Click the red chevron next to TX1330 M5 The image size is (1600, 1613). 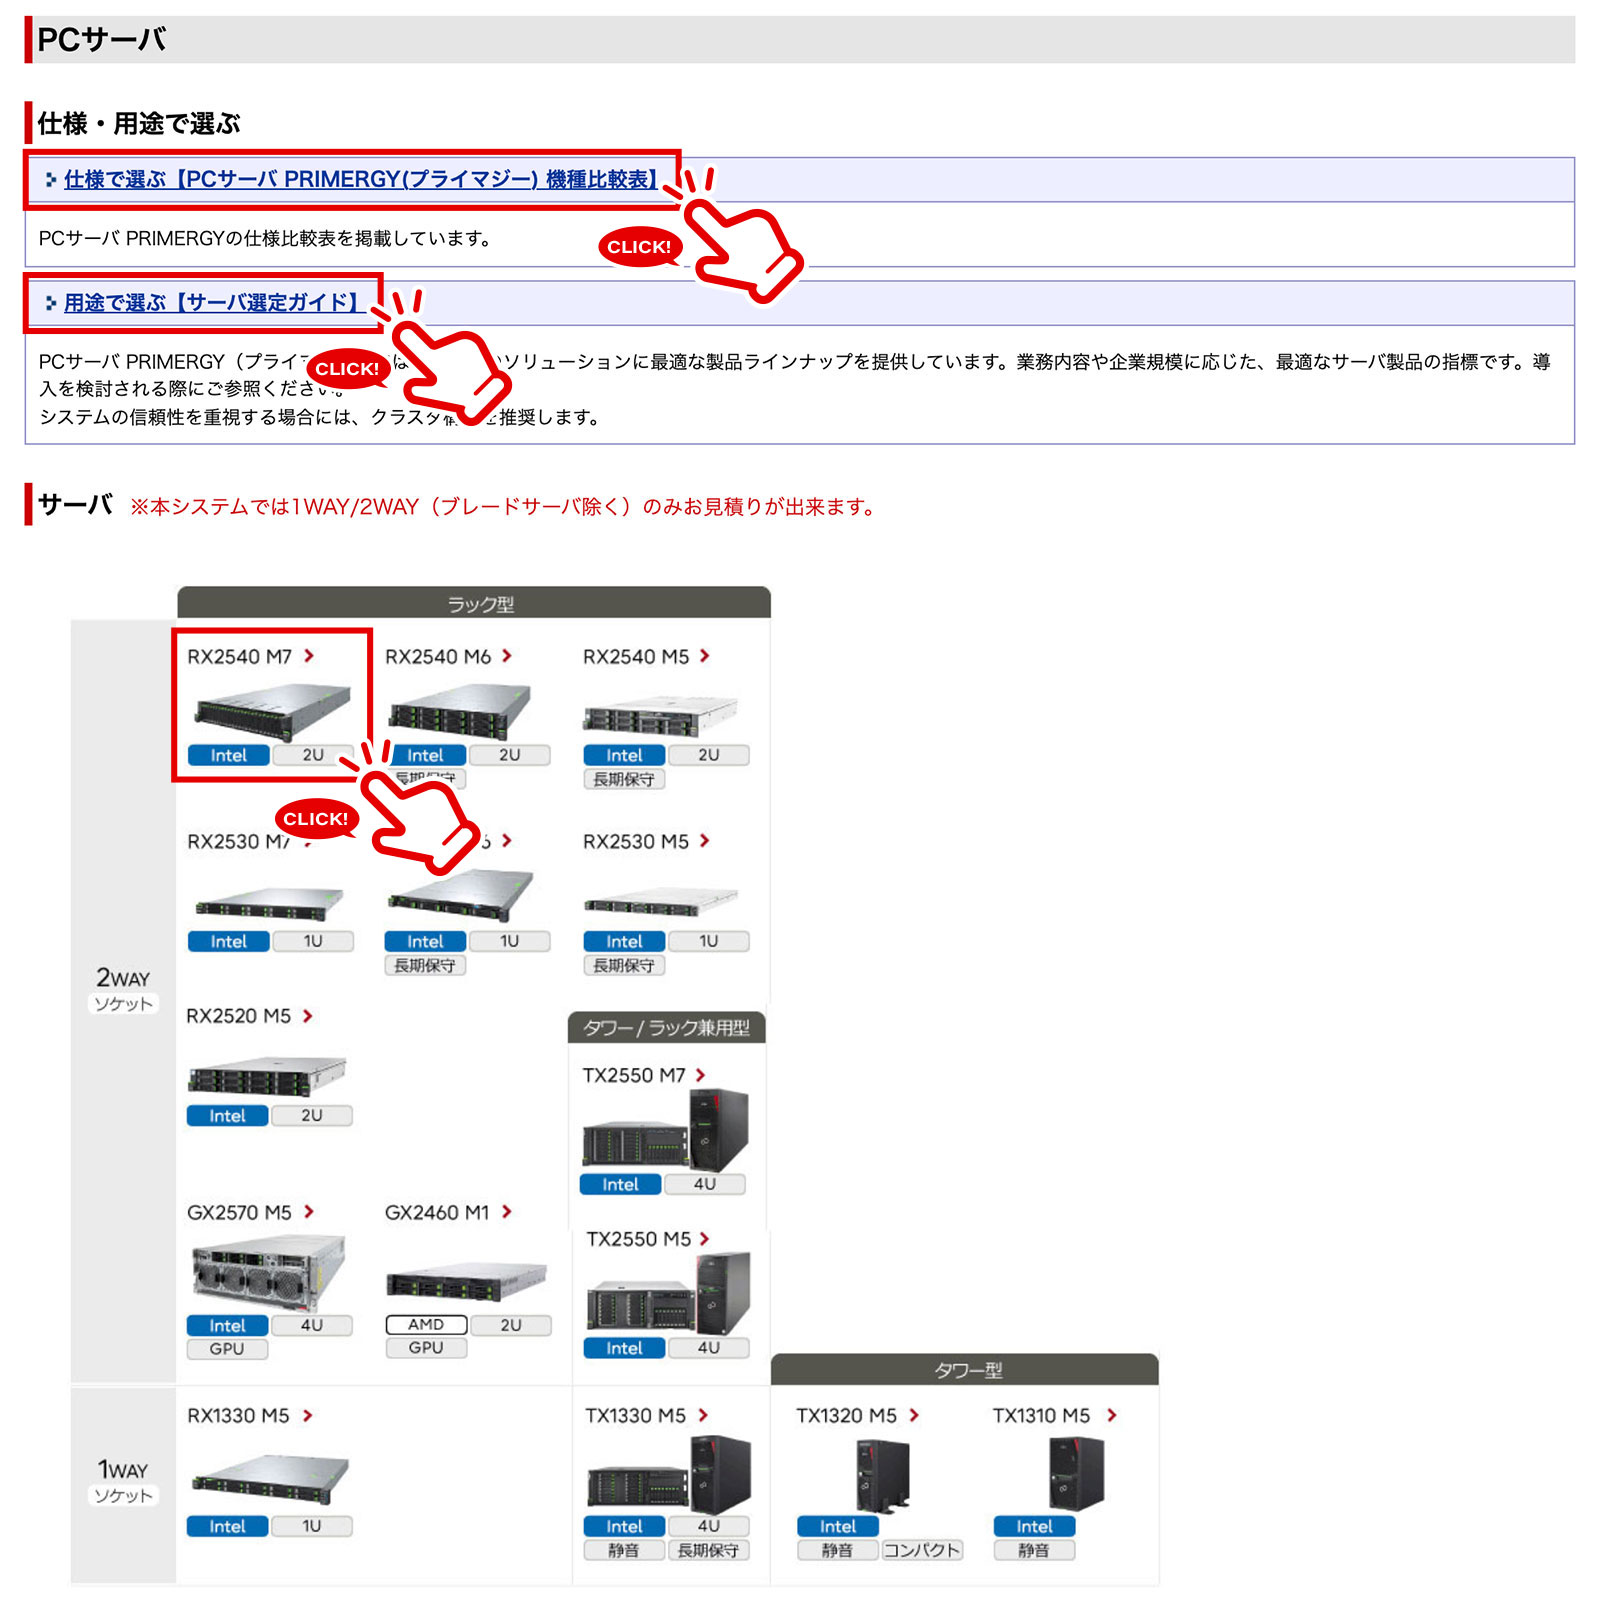[x=703, y=1416]
